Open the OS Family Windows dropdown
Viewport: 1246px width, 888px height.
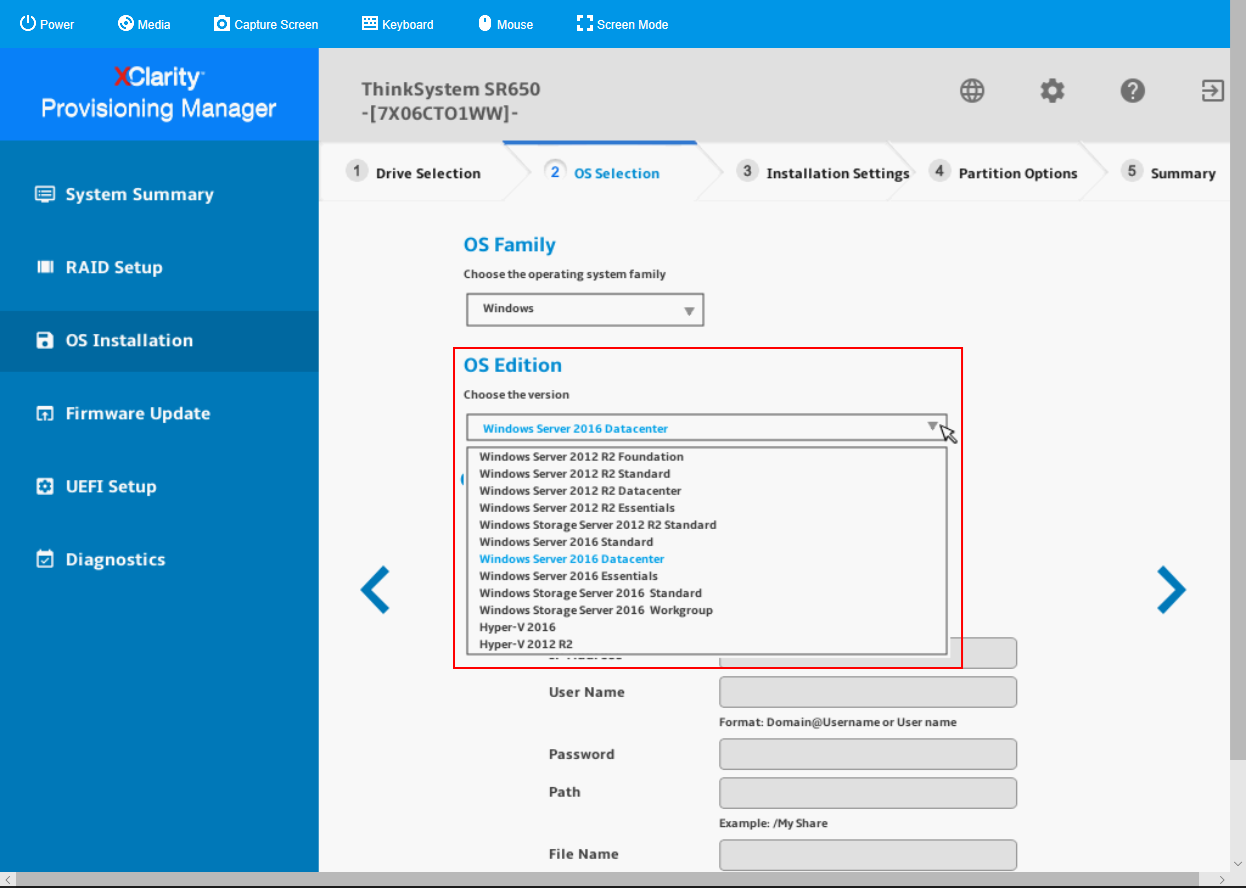(x=585, y=309)
